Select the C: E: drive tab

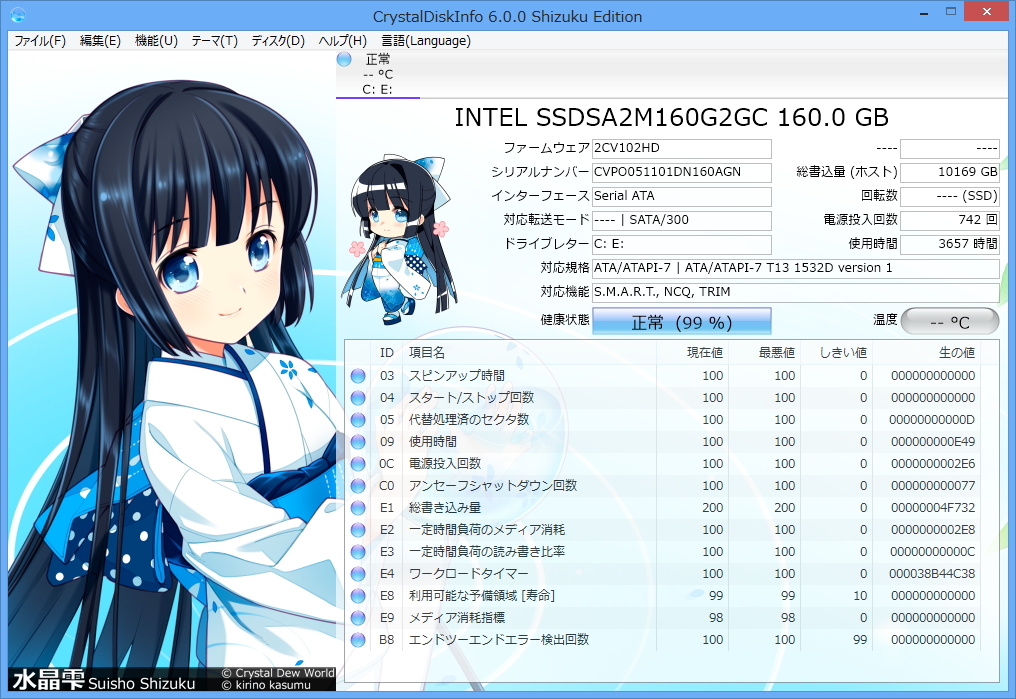(x=377, y=88)
